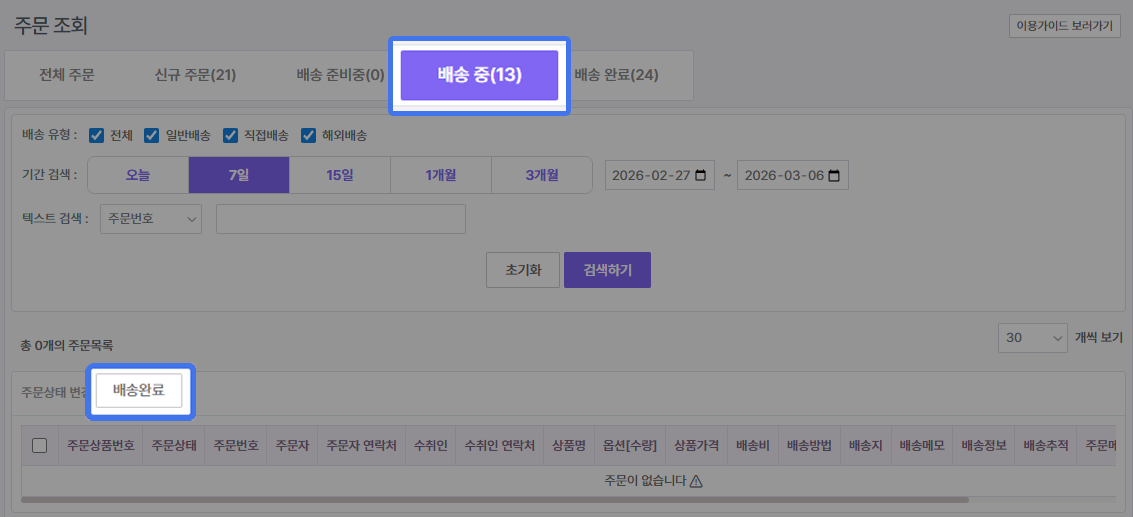
Task: Open calendar picker on start date 2026-02-27
Action: [x=700, y=175]
